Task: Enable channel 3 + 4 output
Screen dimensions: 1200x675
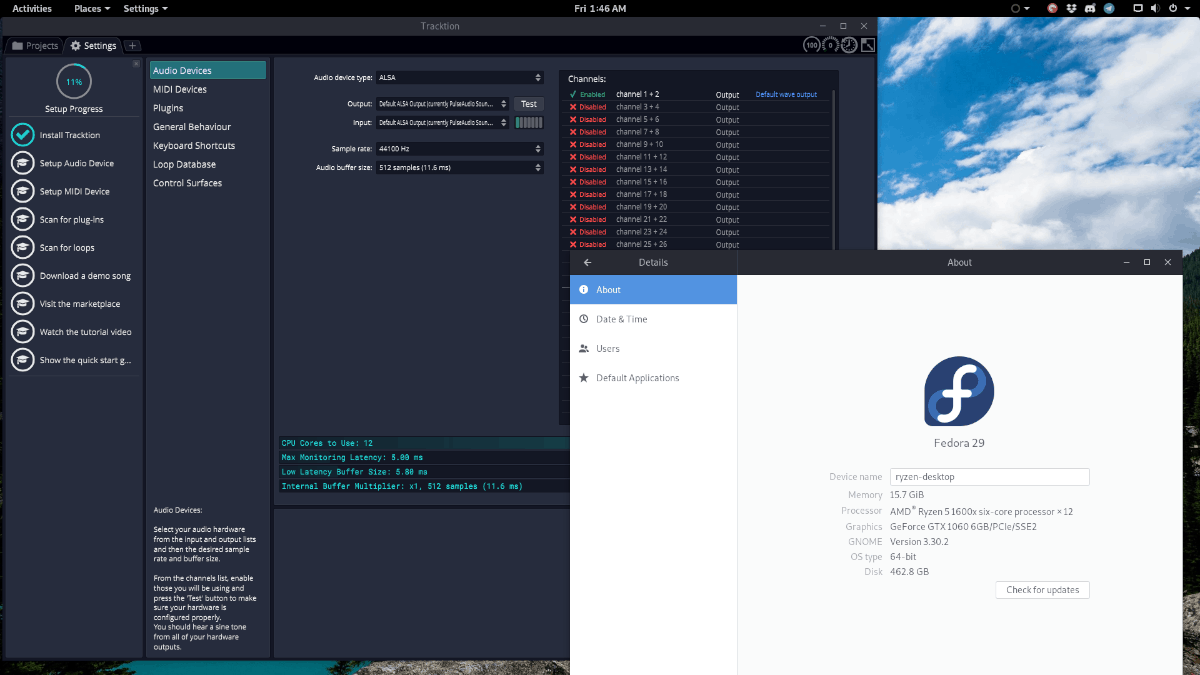Action: [588, 107]
